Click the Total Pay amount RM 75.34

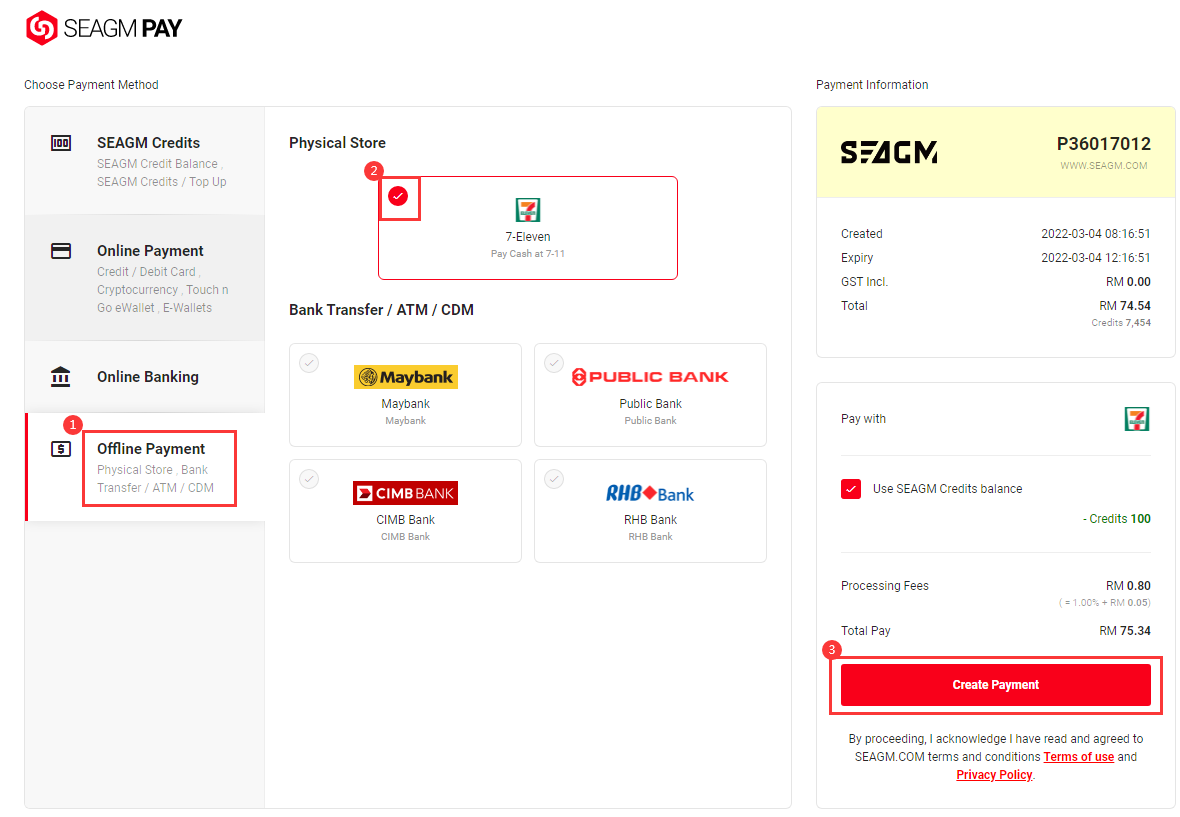[x=1124, y=630]
